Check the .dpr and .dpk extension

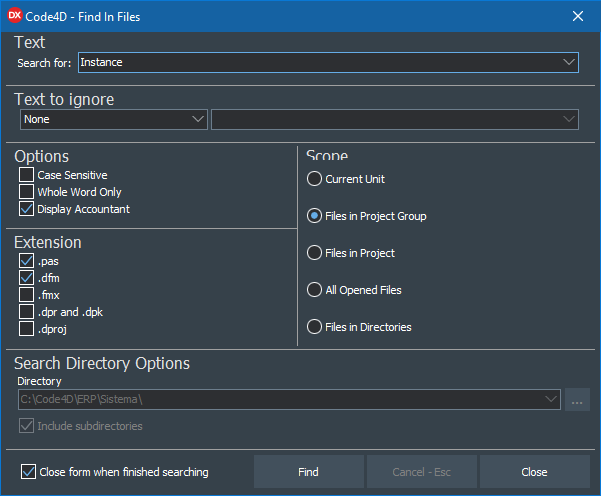click(x=26, y=311)
